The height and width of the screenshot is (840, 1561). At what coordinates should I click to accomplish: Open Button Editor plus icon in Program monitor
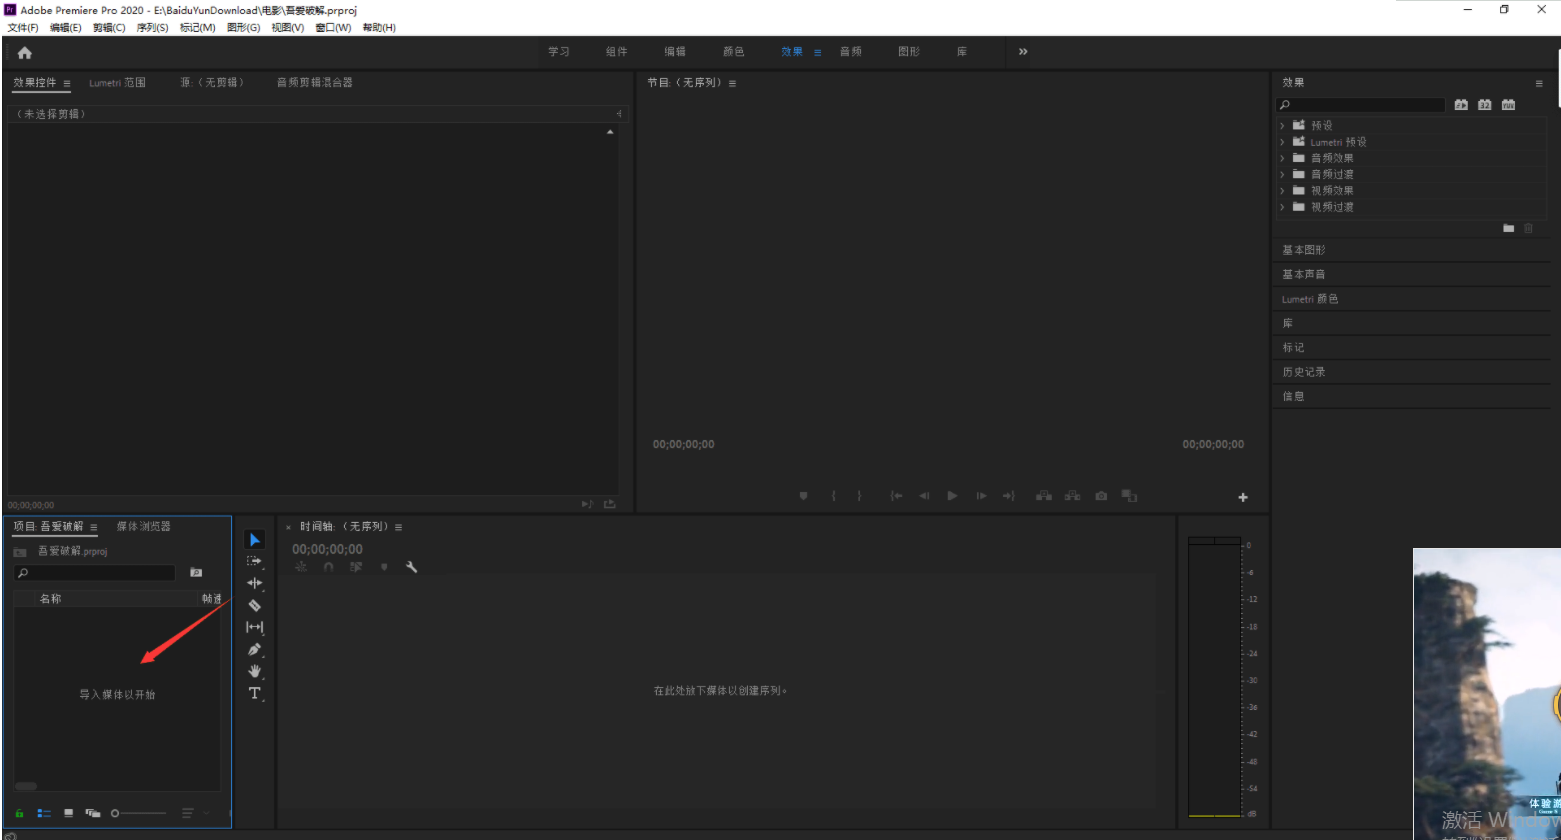(x=1243, y=497)
